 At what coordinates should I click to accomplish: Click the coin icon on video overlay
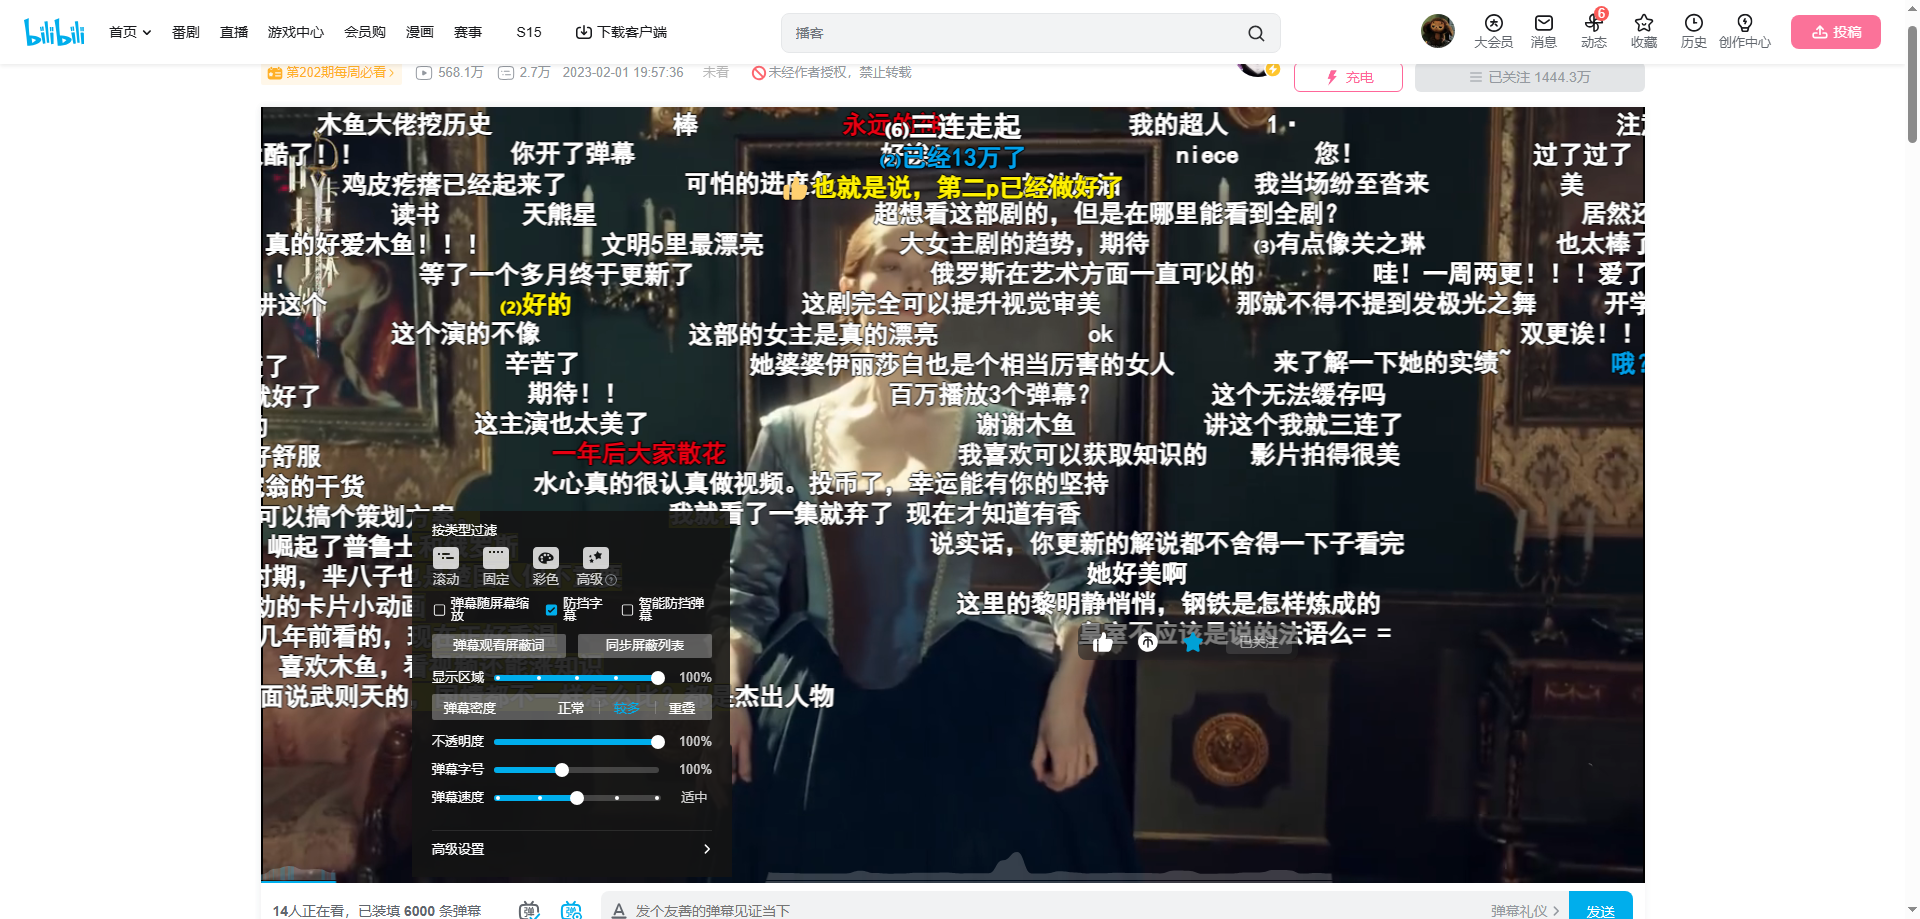[1148, 642]
